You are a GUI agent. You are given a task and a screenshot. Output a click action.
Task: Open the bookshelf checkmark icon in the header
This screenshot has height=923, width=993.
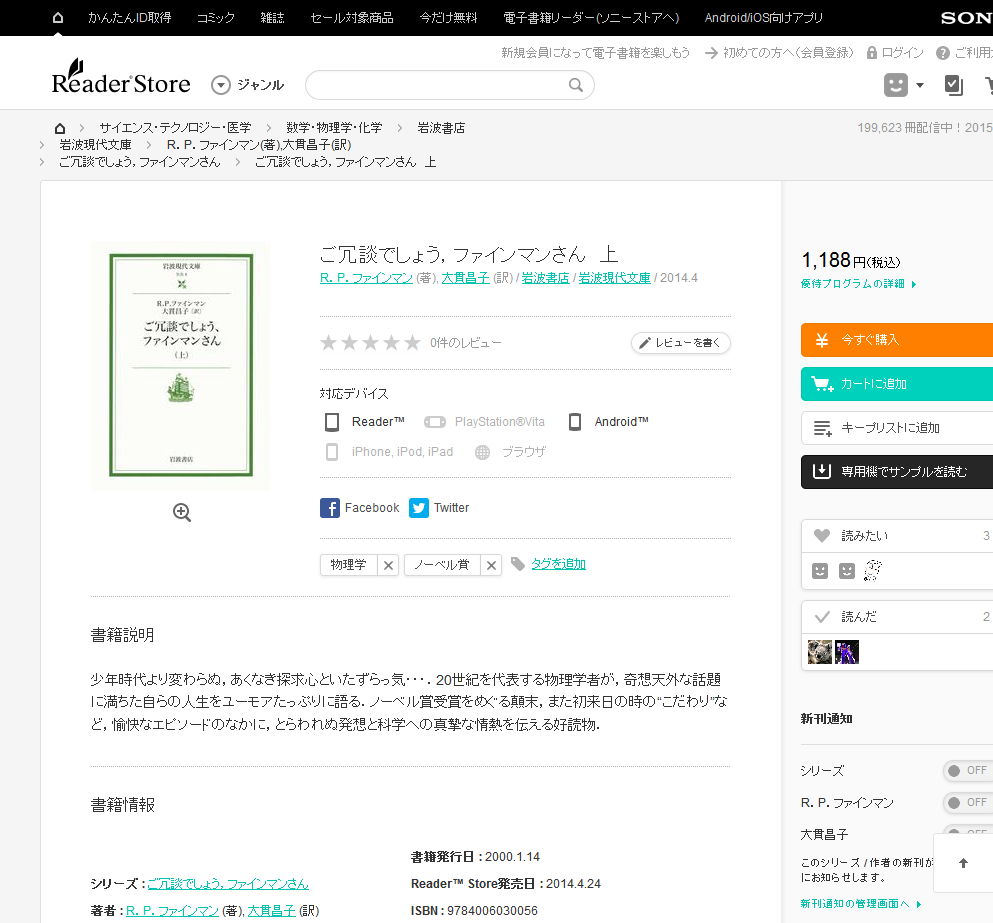pos(954,85)
